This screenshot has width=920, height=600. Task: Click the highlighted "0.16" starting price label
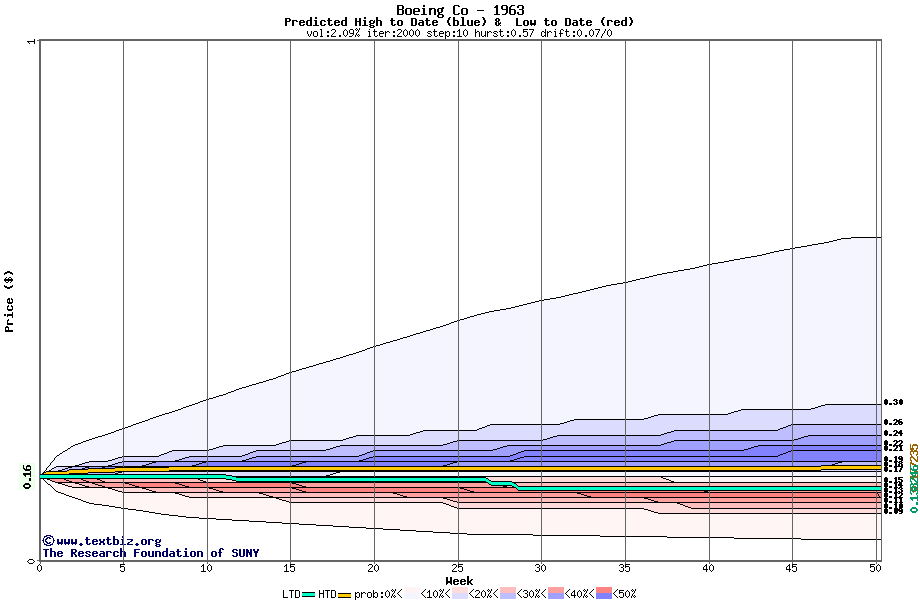(27, 476)
